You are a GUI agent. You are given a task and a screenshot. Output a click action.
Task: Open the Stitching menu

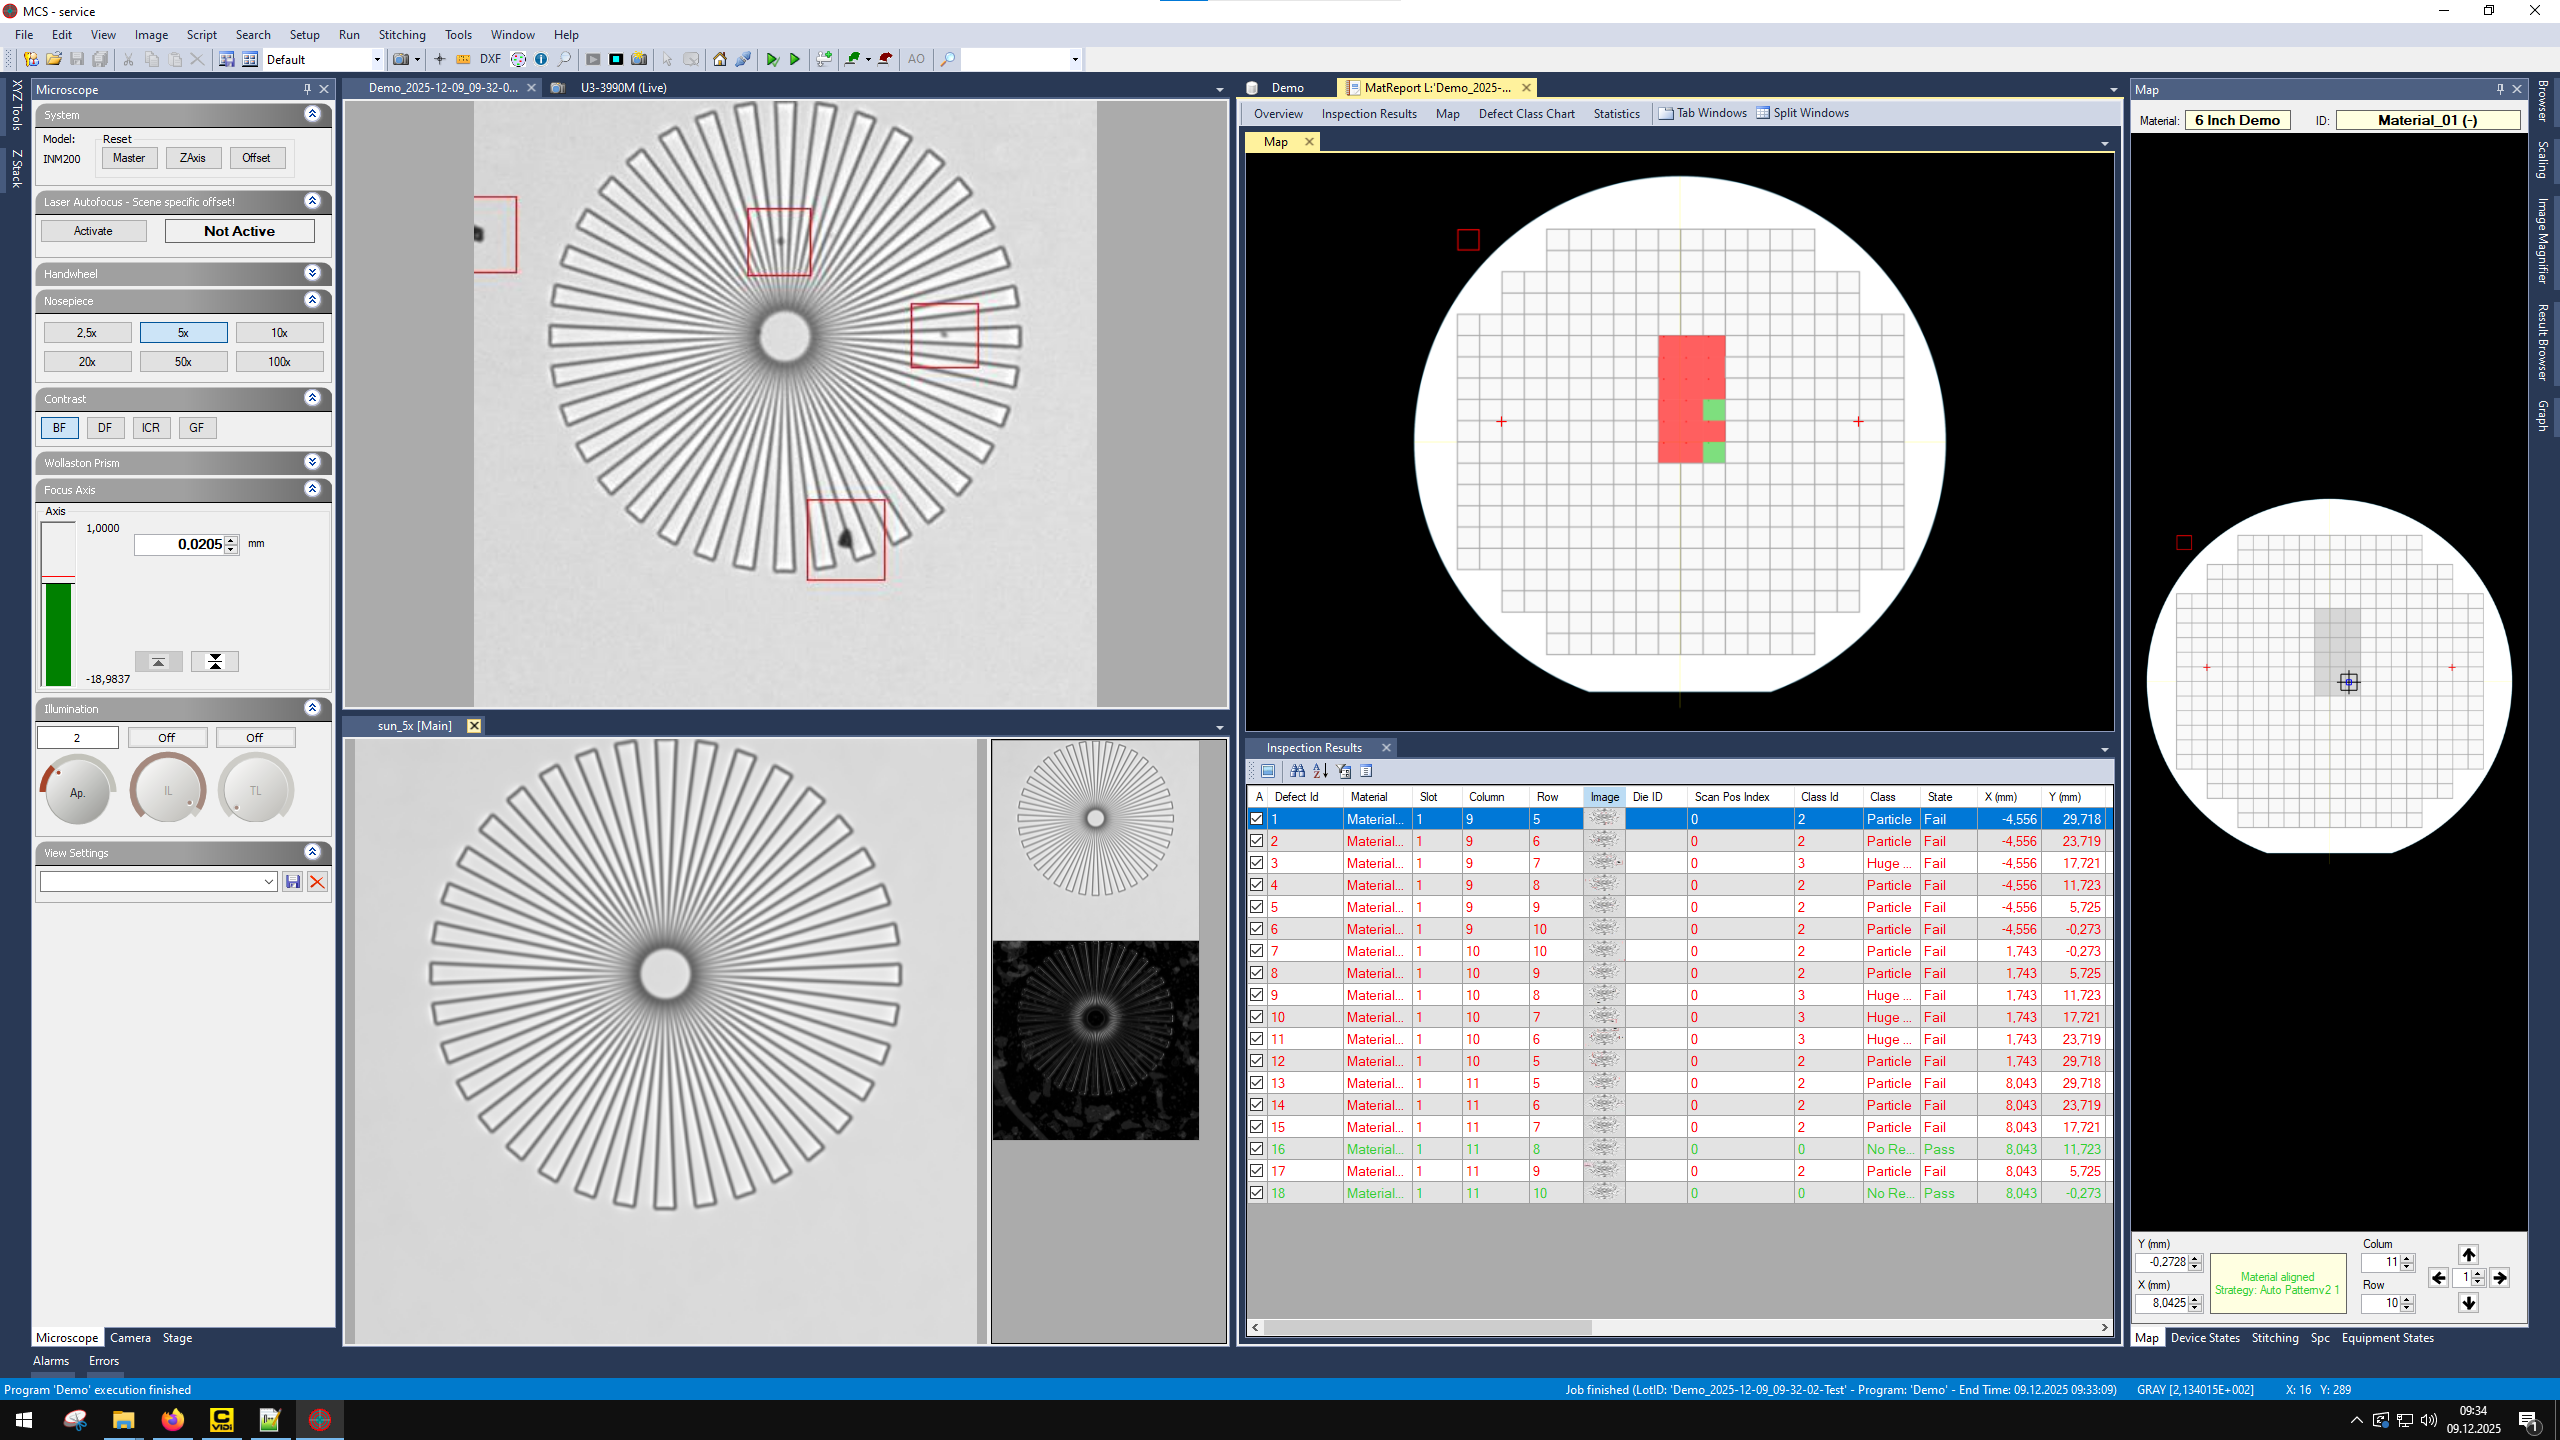(401, 34)
